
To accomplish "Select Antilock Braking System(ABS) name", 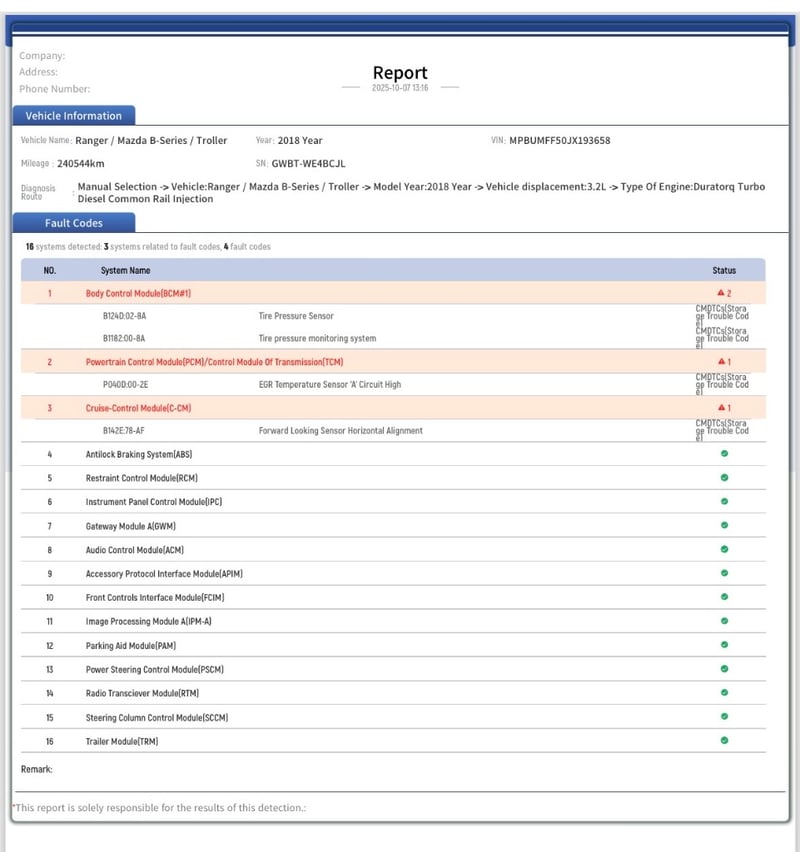I will pyautogui.click(x=139, y=454).
